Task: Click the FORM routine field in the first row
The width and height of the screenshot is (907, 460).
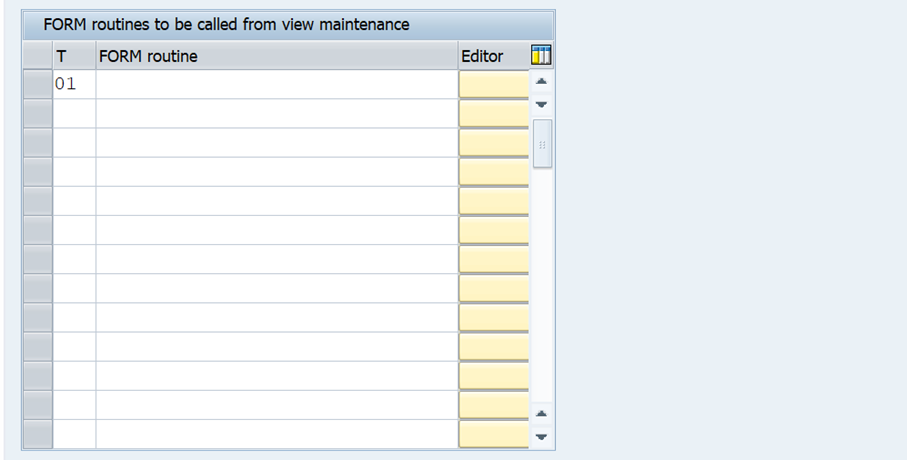Action: pos(276,84)
